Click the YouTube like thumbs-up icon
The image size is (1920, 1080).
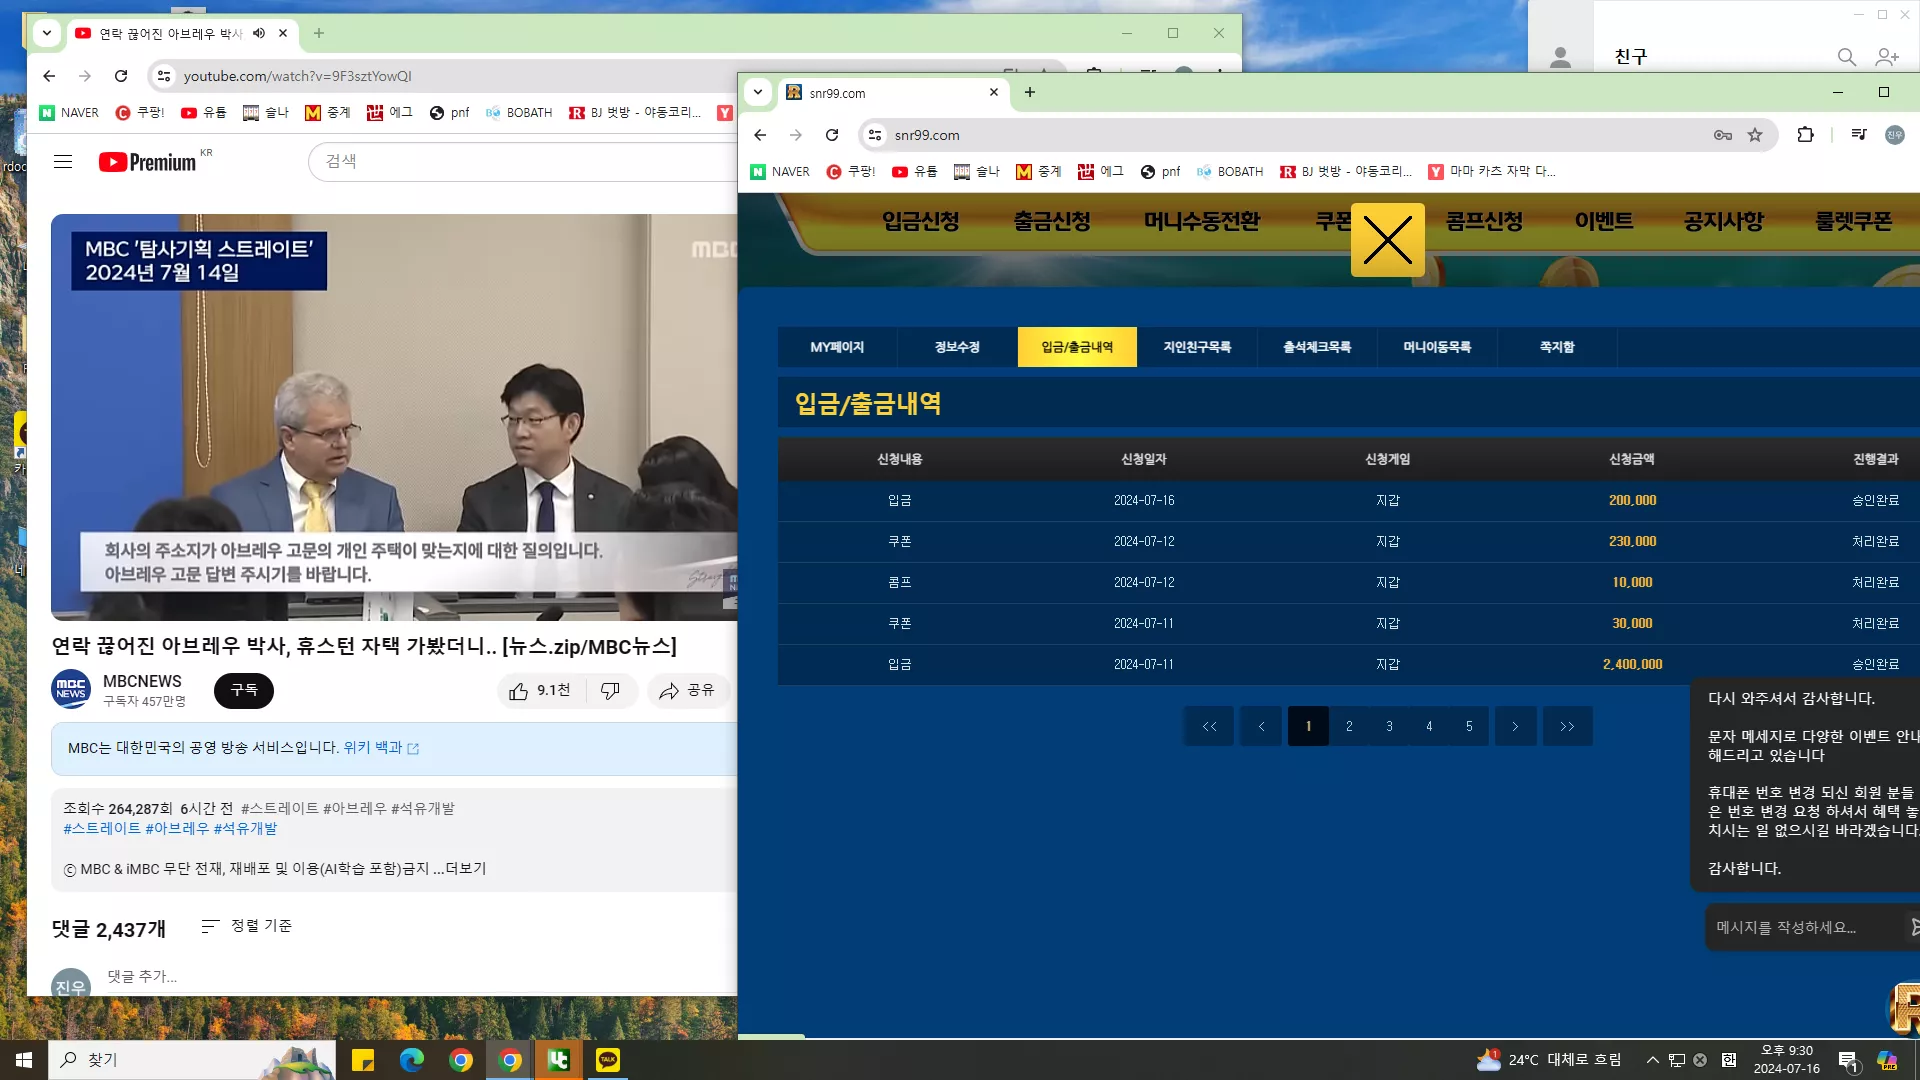click(x=518, y=691)
